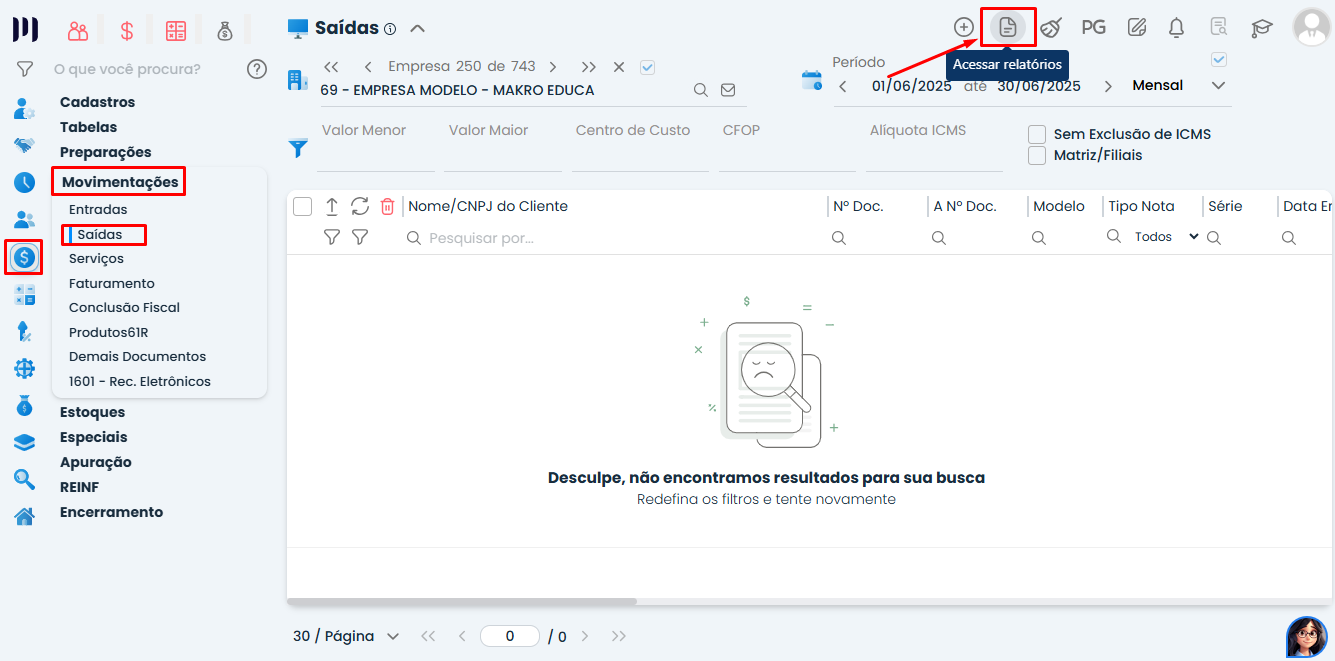This screenshot has height=661, width=1335.
Task: Select Faturamento in the side menu
Action: (111, 283)
